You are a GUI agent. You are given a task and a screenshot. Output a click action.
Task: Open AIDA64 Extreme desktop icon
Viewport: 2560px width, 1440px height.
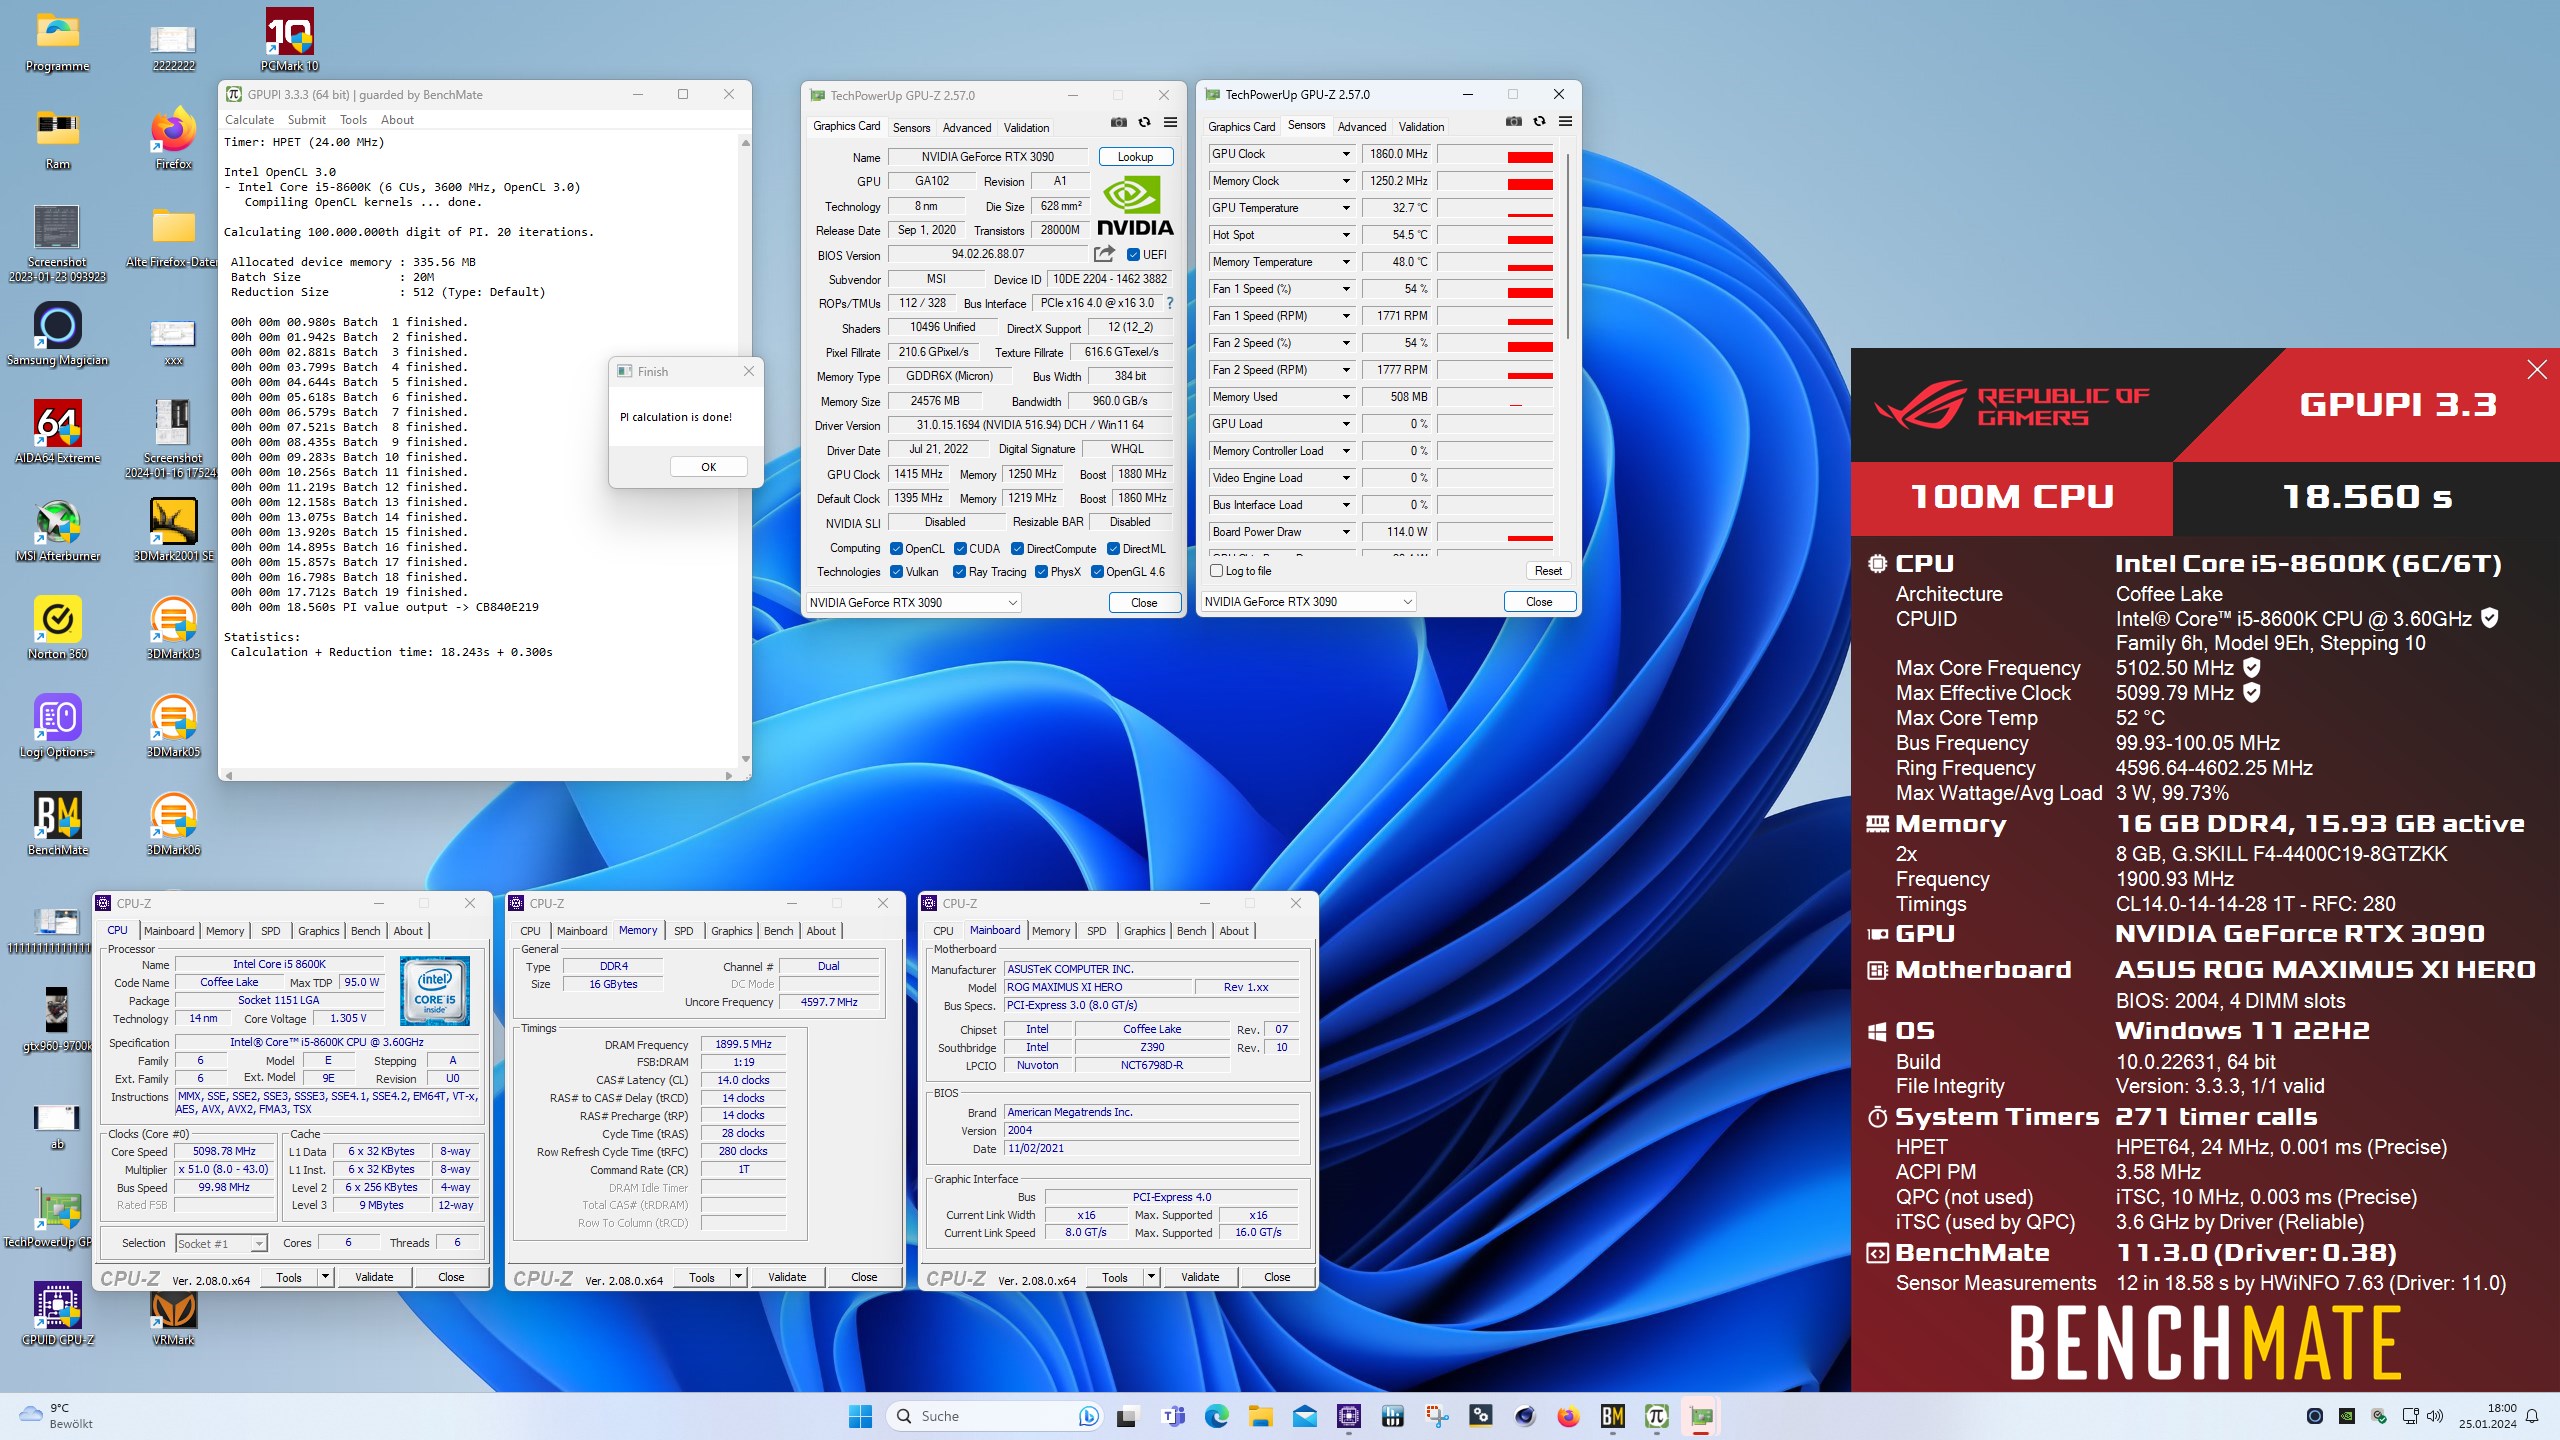coord(57,432)
